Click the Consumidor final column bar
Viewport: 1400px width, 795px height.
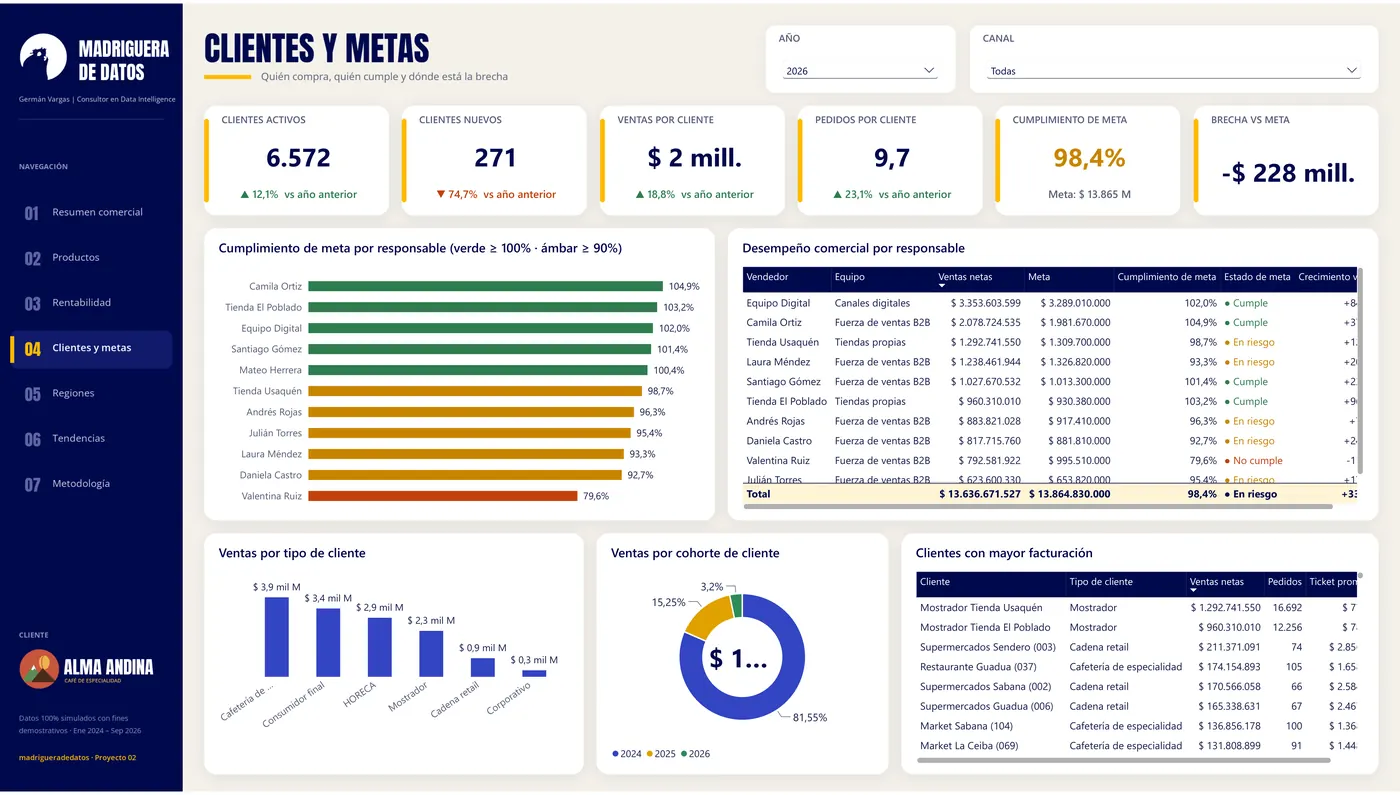(x=328, y=643)
